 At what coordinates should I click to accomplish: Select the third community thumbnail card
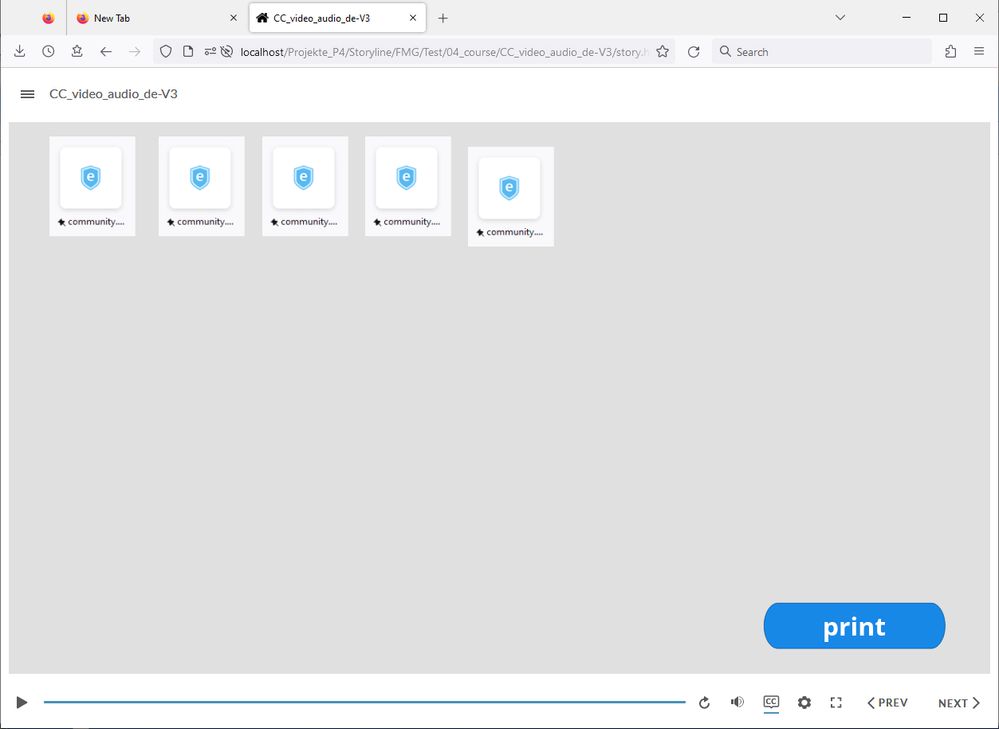(305, 186)
